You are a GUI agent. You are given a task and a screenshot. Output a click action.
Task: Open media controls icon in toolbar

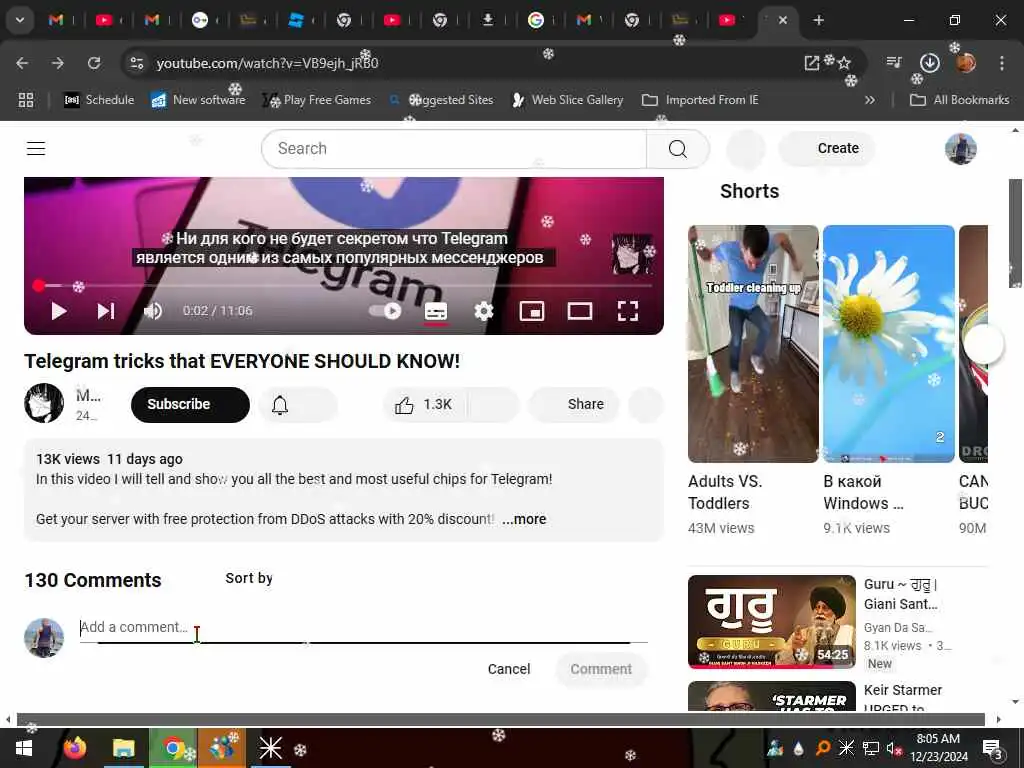[894, 63]
